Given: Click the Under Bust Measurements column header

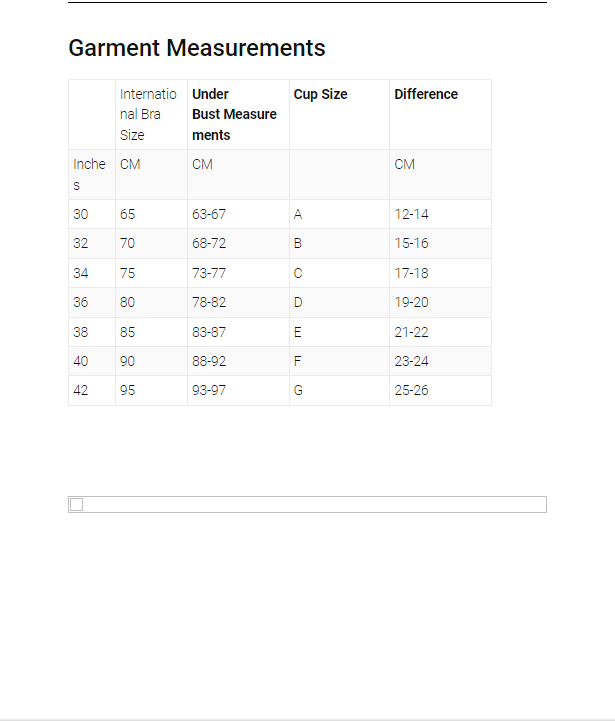Looking at the screenshot, I should click(x=234, y=114).
